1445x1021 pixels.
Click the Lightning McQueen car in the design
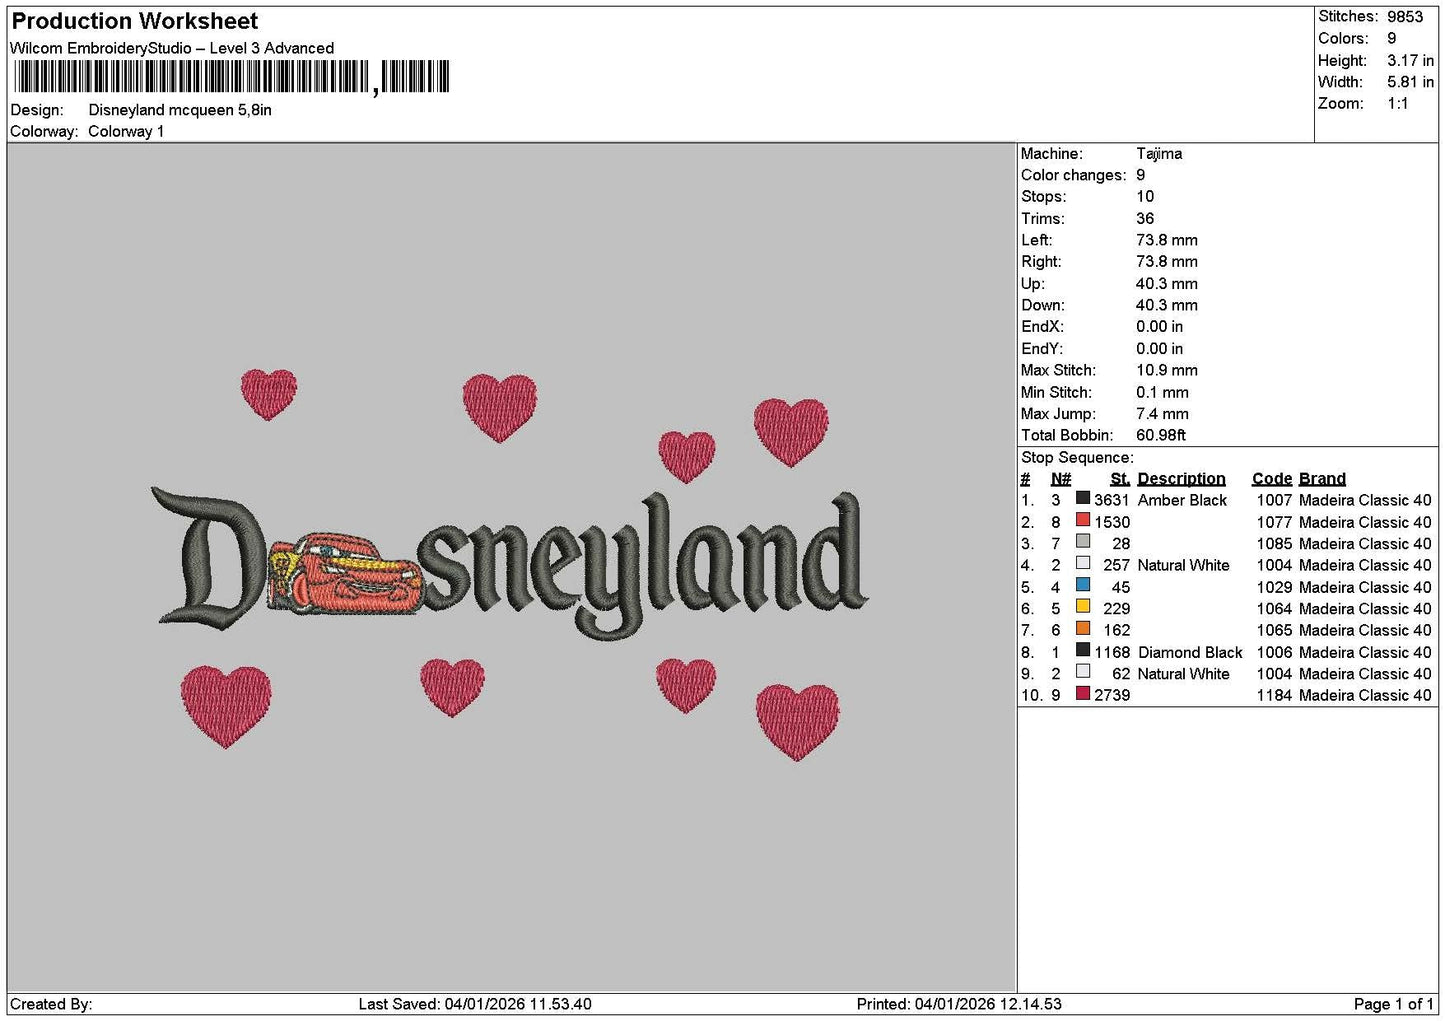[344, 573]
